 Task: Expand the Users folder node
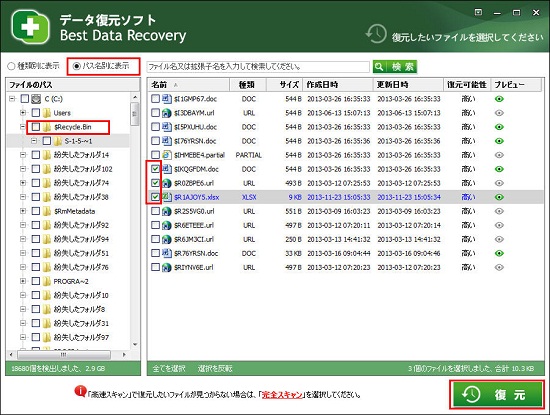pos(23,113)
